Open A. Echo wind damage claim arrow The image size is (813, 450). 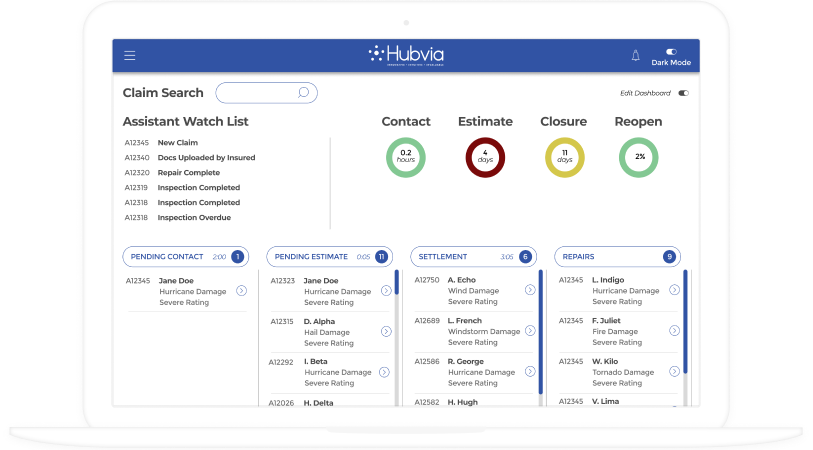[x=530, y=290]
